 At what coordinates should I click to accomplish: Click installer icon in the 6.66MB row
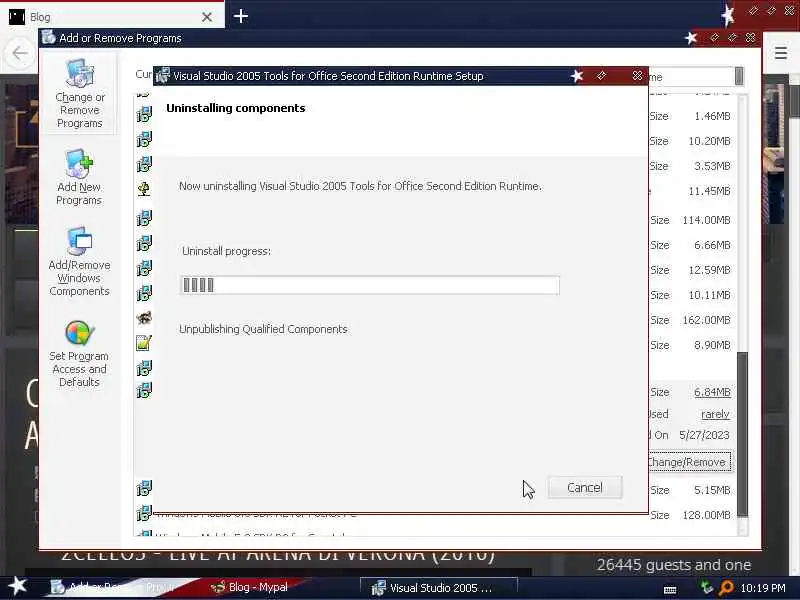(144, 243)
